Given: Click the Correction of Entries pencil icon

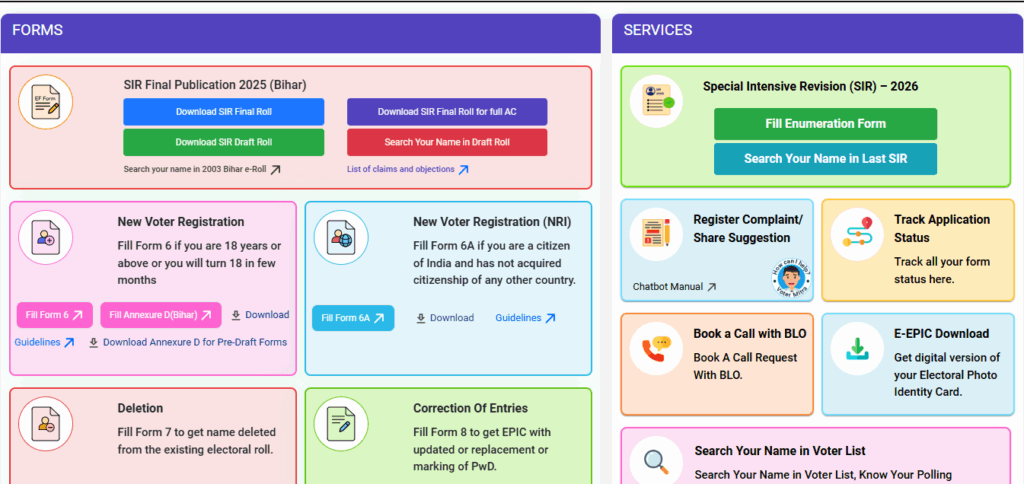Looking at the screenshot, I should pyautogui.click(x=341, y=424).
